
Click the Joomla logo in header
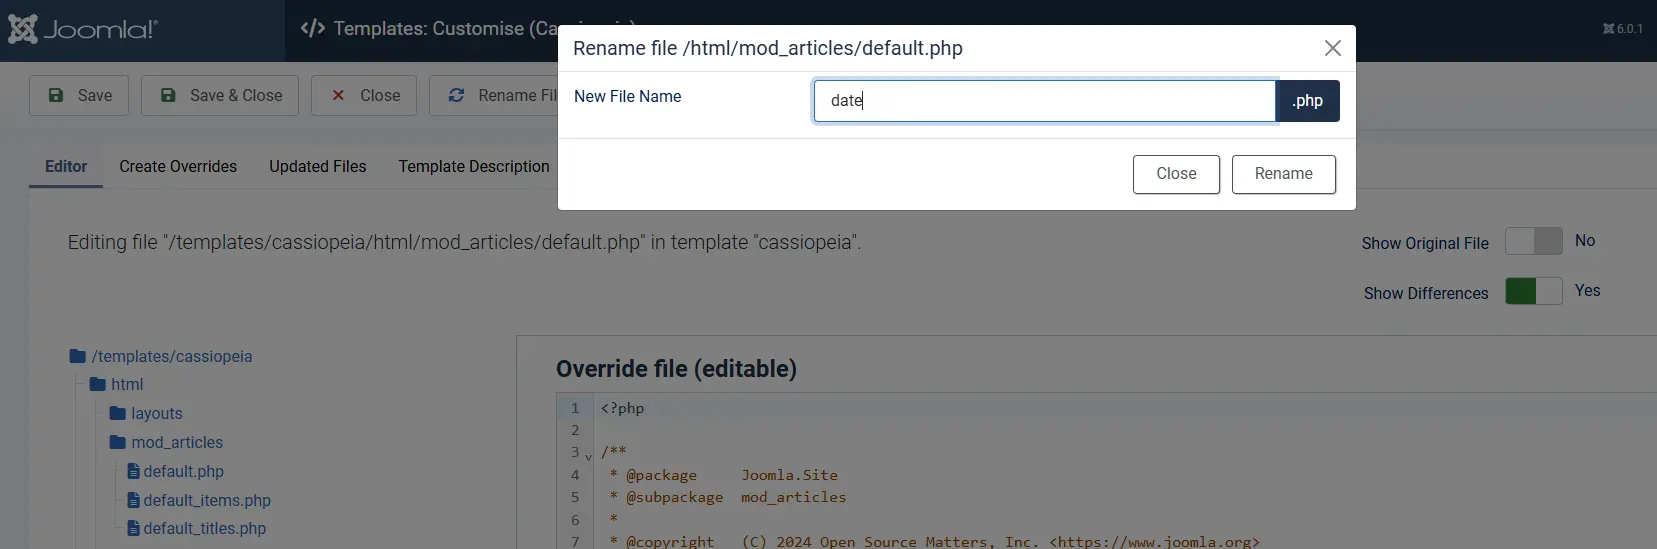point(83,29)
